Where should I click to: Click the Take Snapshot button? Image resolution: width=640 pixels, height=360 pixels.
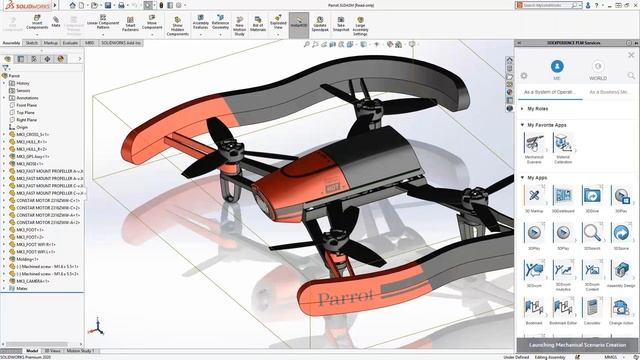tap(341, 24)
